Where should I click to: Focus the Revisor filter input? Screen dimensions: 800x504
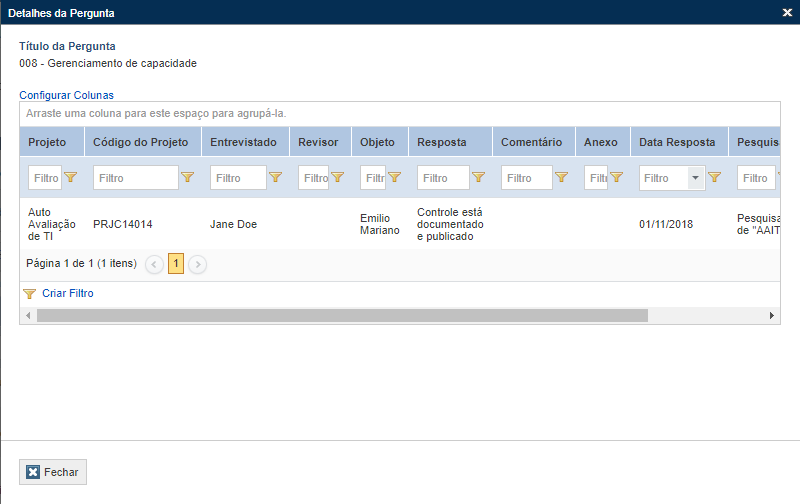click(313, 178)
